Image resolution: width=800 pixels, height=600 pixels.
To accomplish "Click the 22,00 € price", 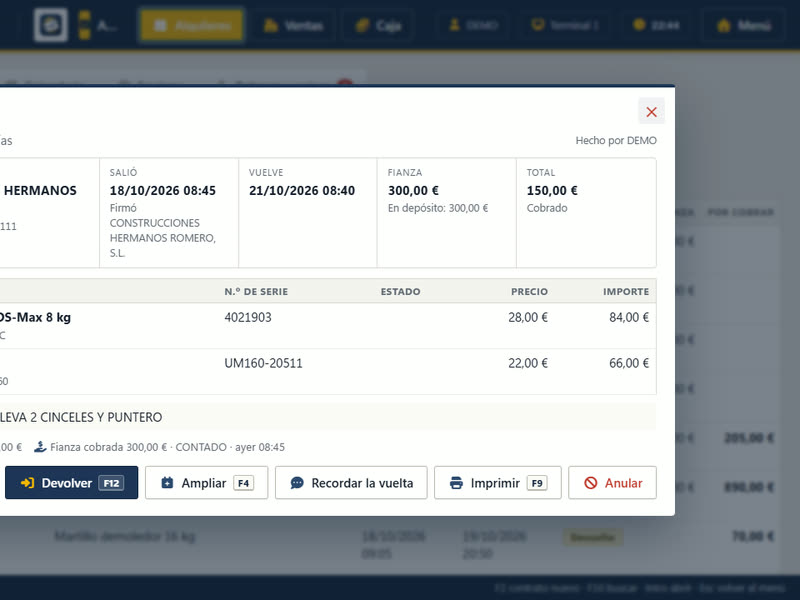I will click(x=528, y=363).
